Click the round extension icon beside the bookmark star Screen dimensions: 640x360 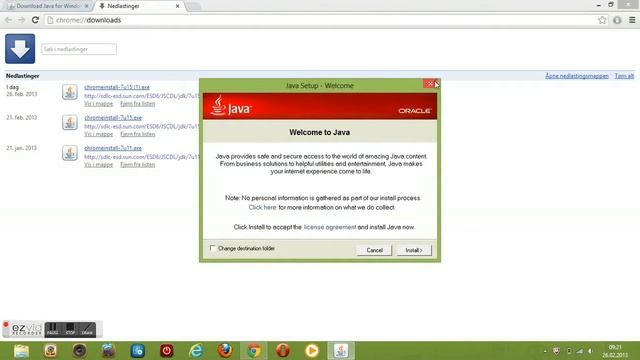tap(617, 20)
